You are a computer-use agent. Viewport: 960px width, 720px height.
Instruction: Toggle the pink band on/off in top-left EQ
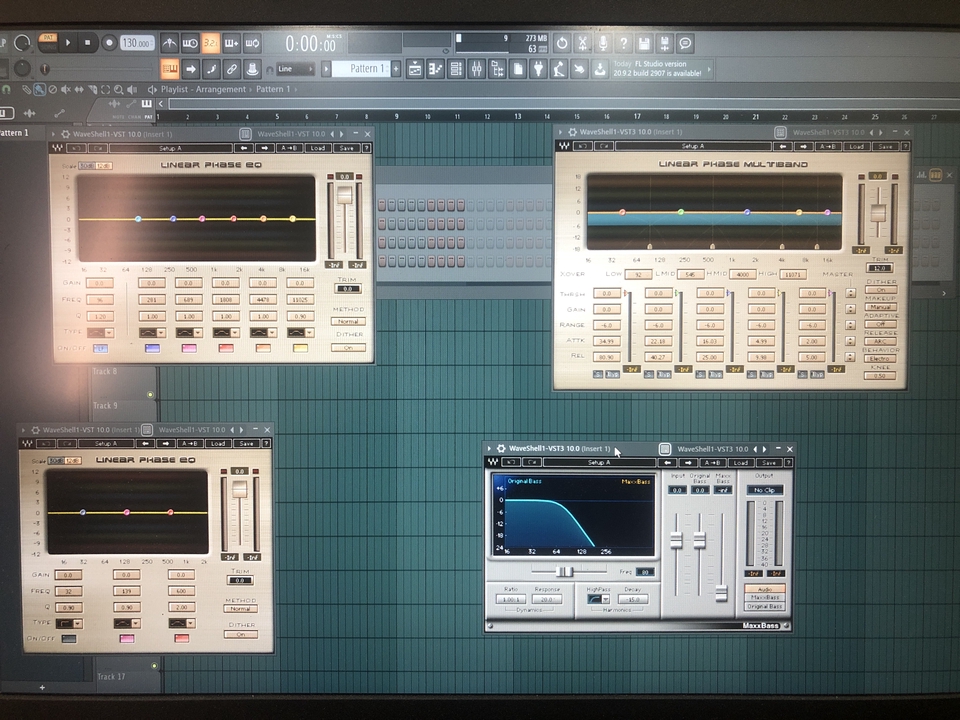[189, 348]
